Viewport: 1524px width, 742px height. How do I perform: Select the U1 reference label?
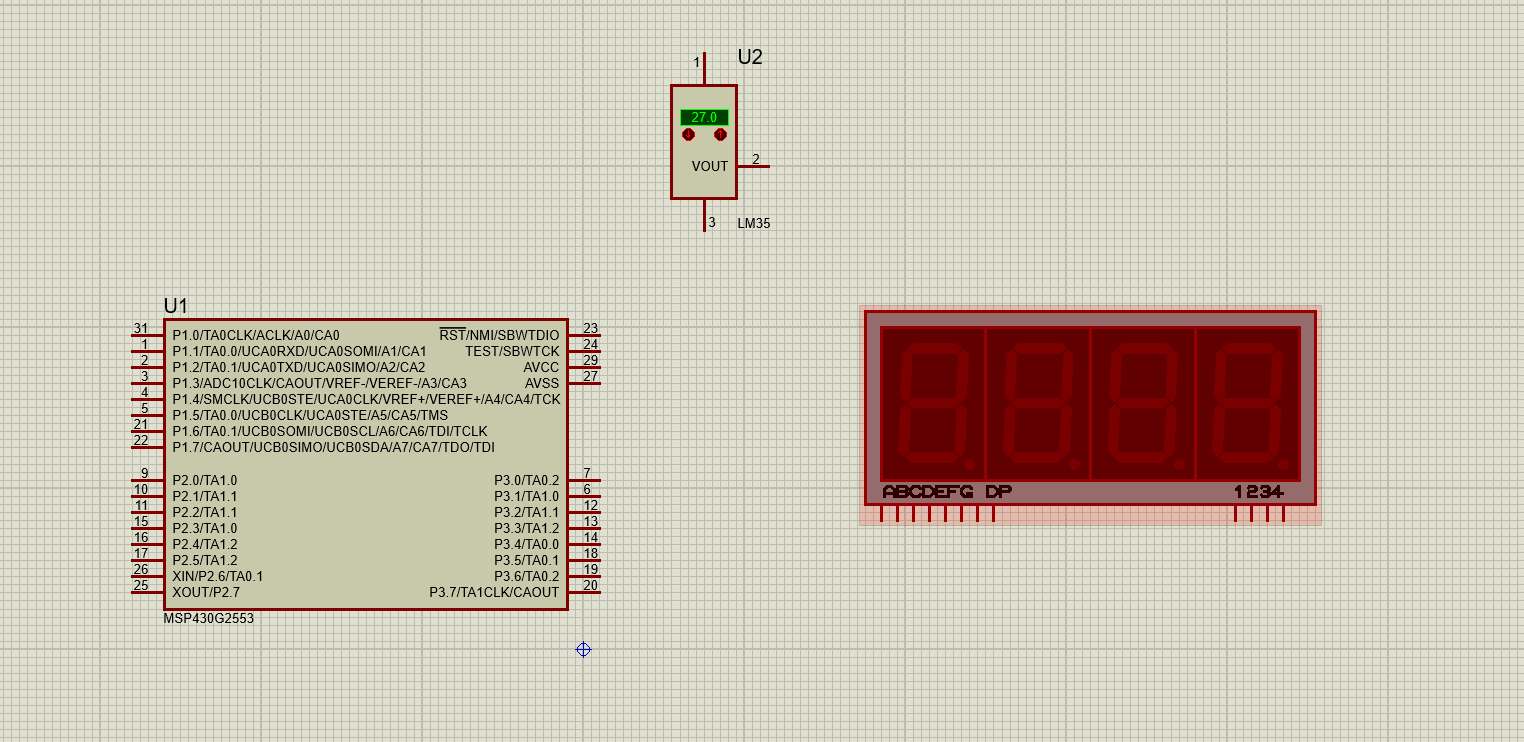click(x=176, y=306)
